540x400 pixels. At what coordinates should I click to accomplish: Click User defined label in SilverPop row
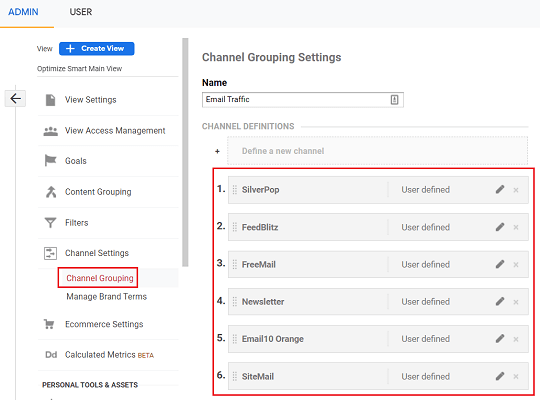click(426, 190)
